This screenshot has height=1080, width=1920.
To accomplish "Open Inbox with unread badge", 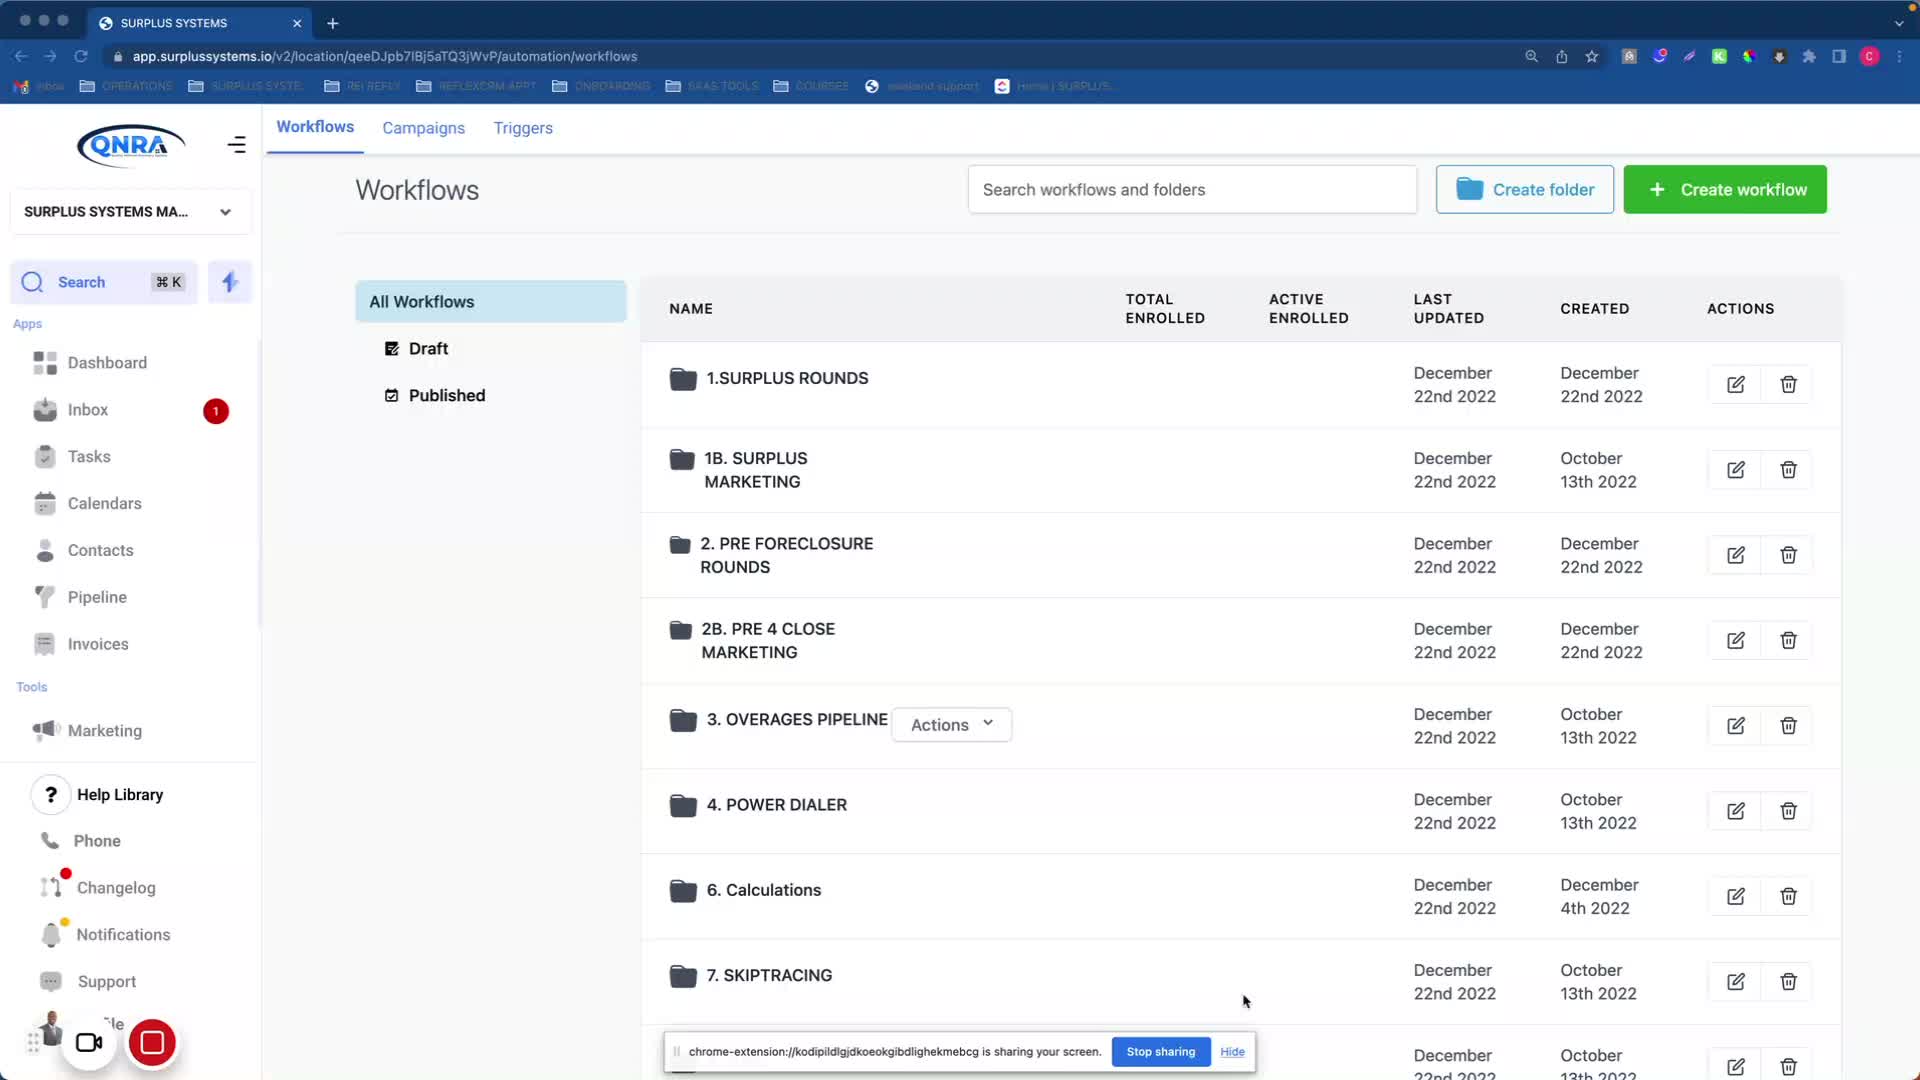I will (88, 410).
